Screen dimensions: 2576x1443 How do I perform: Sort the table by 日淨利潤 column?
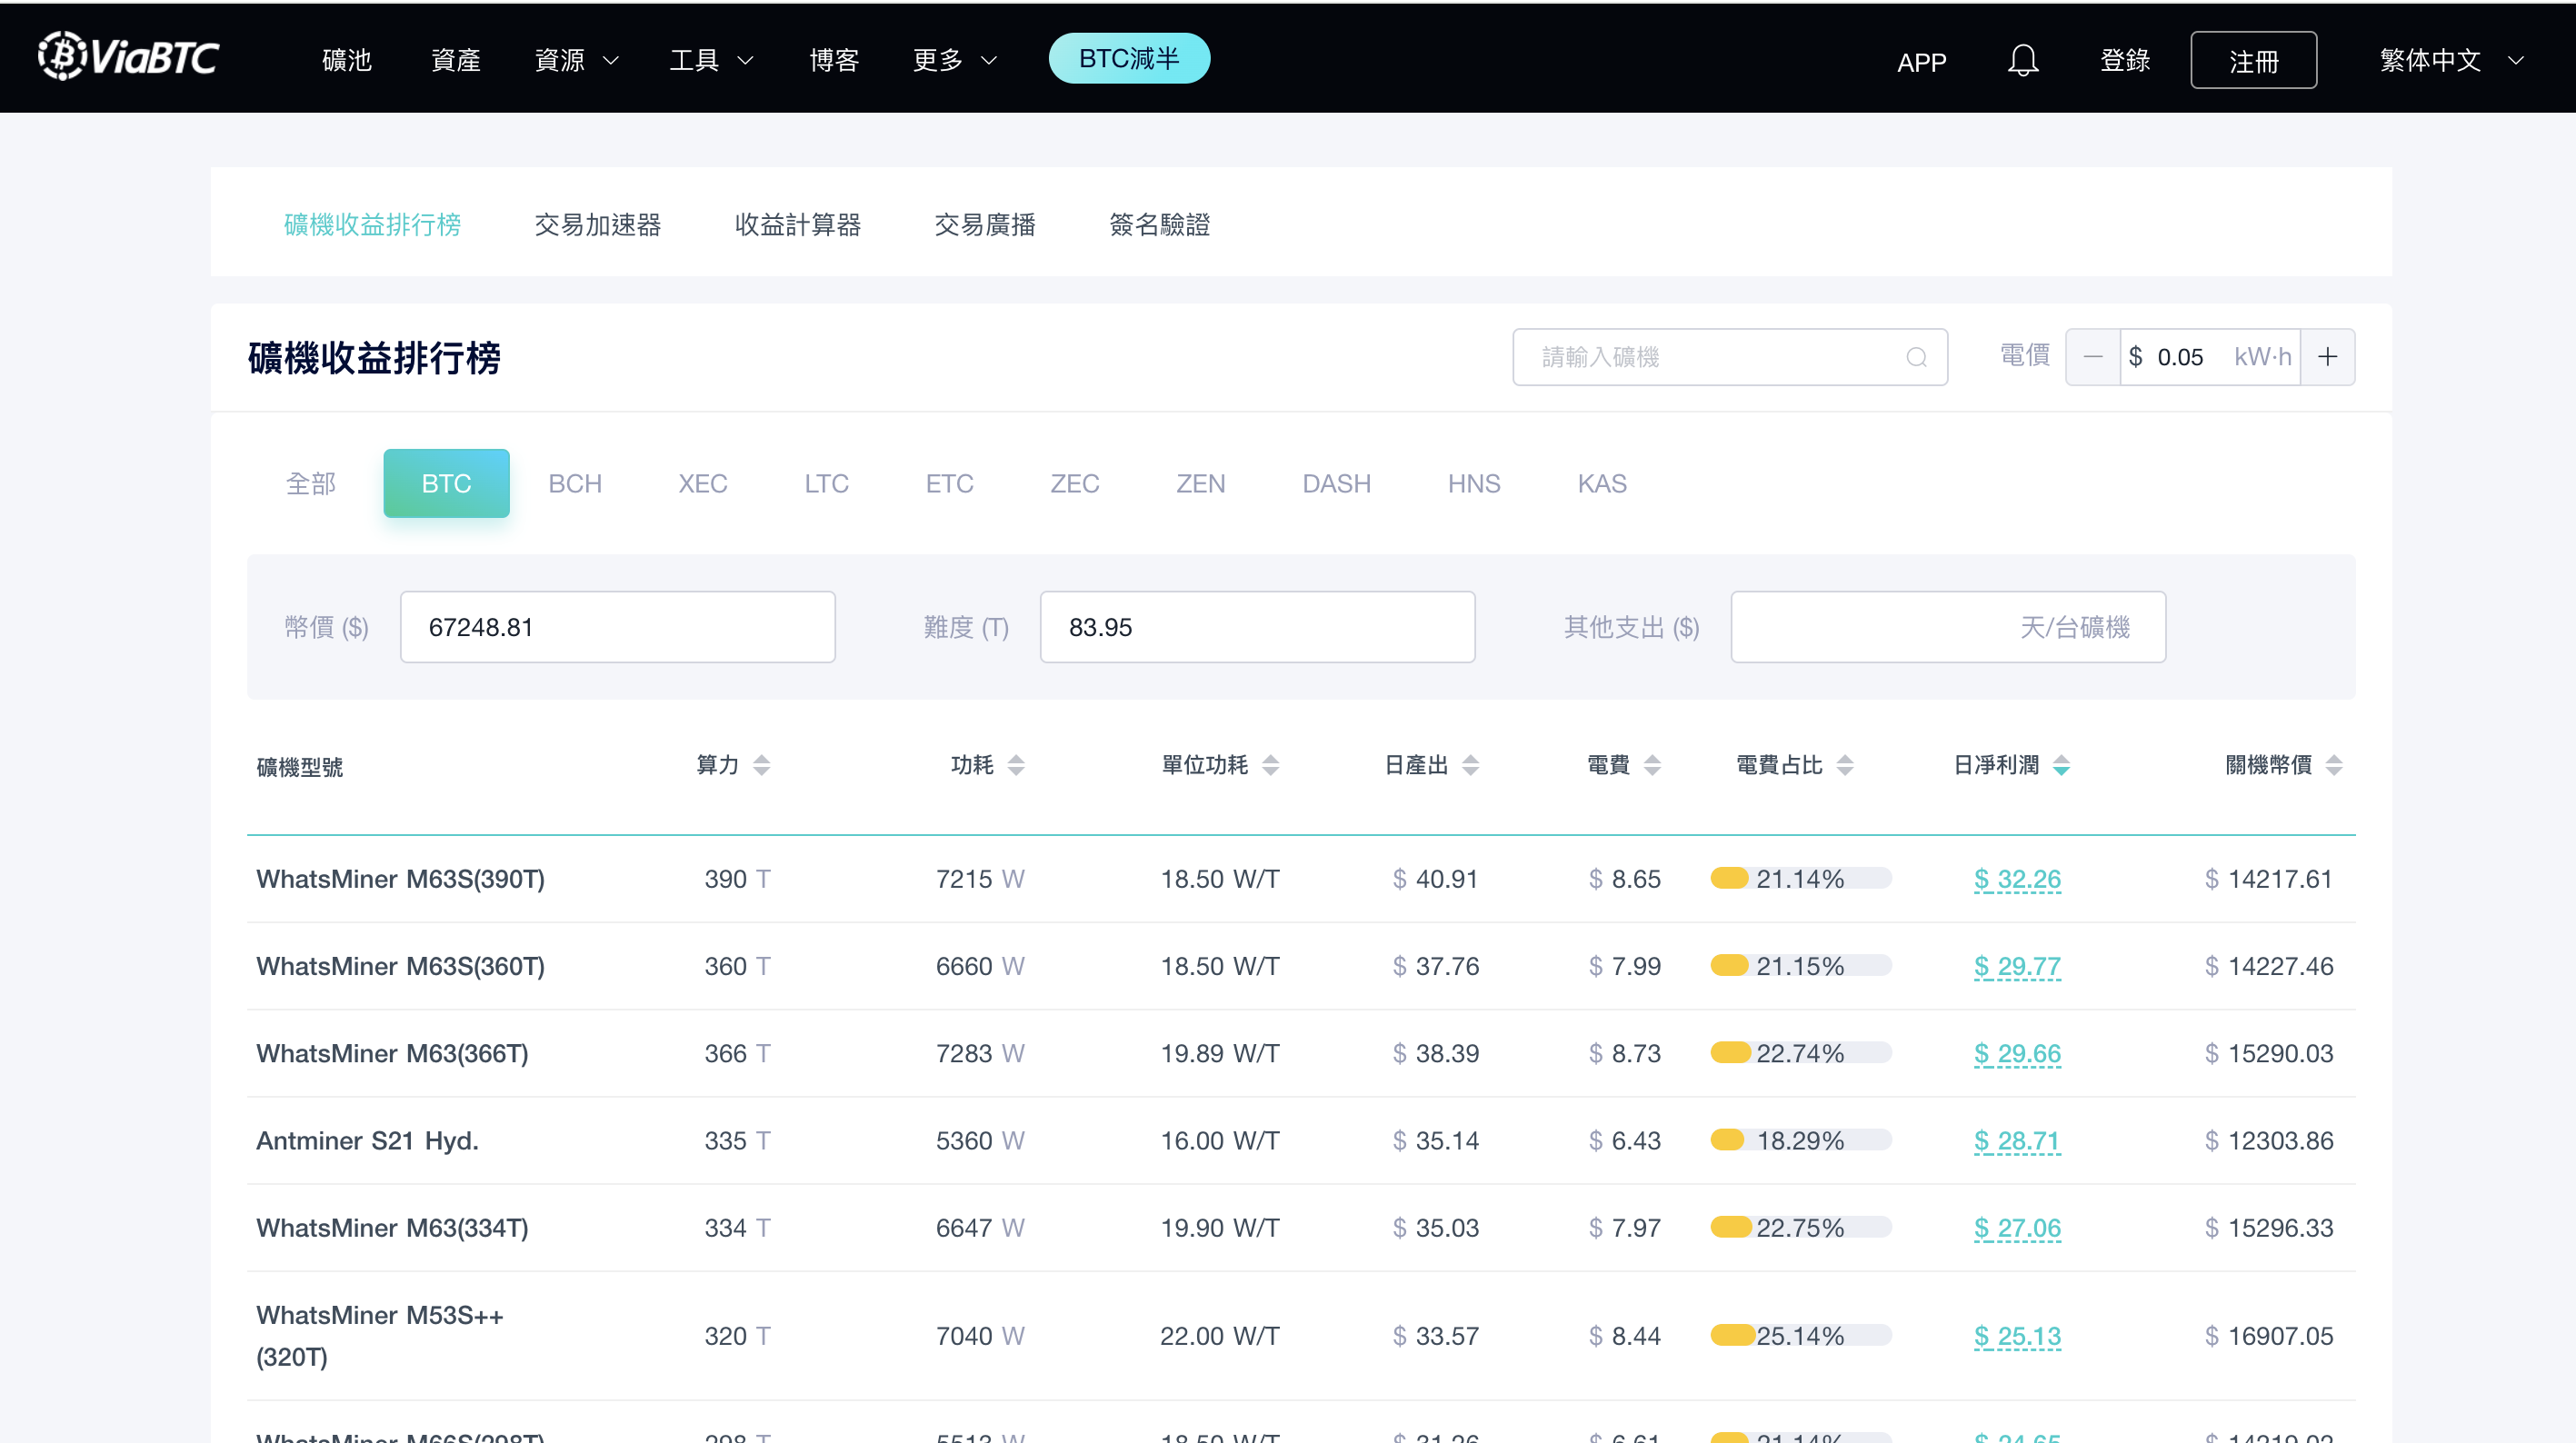click(x=2062, y=765)
